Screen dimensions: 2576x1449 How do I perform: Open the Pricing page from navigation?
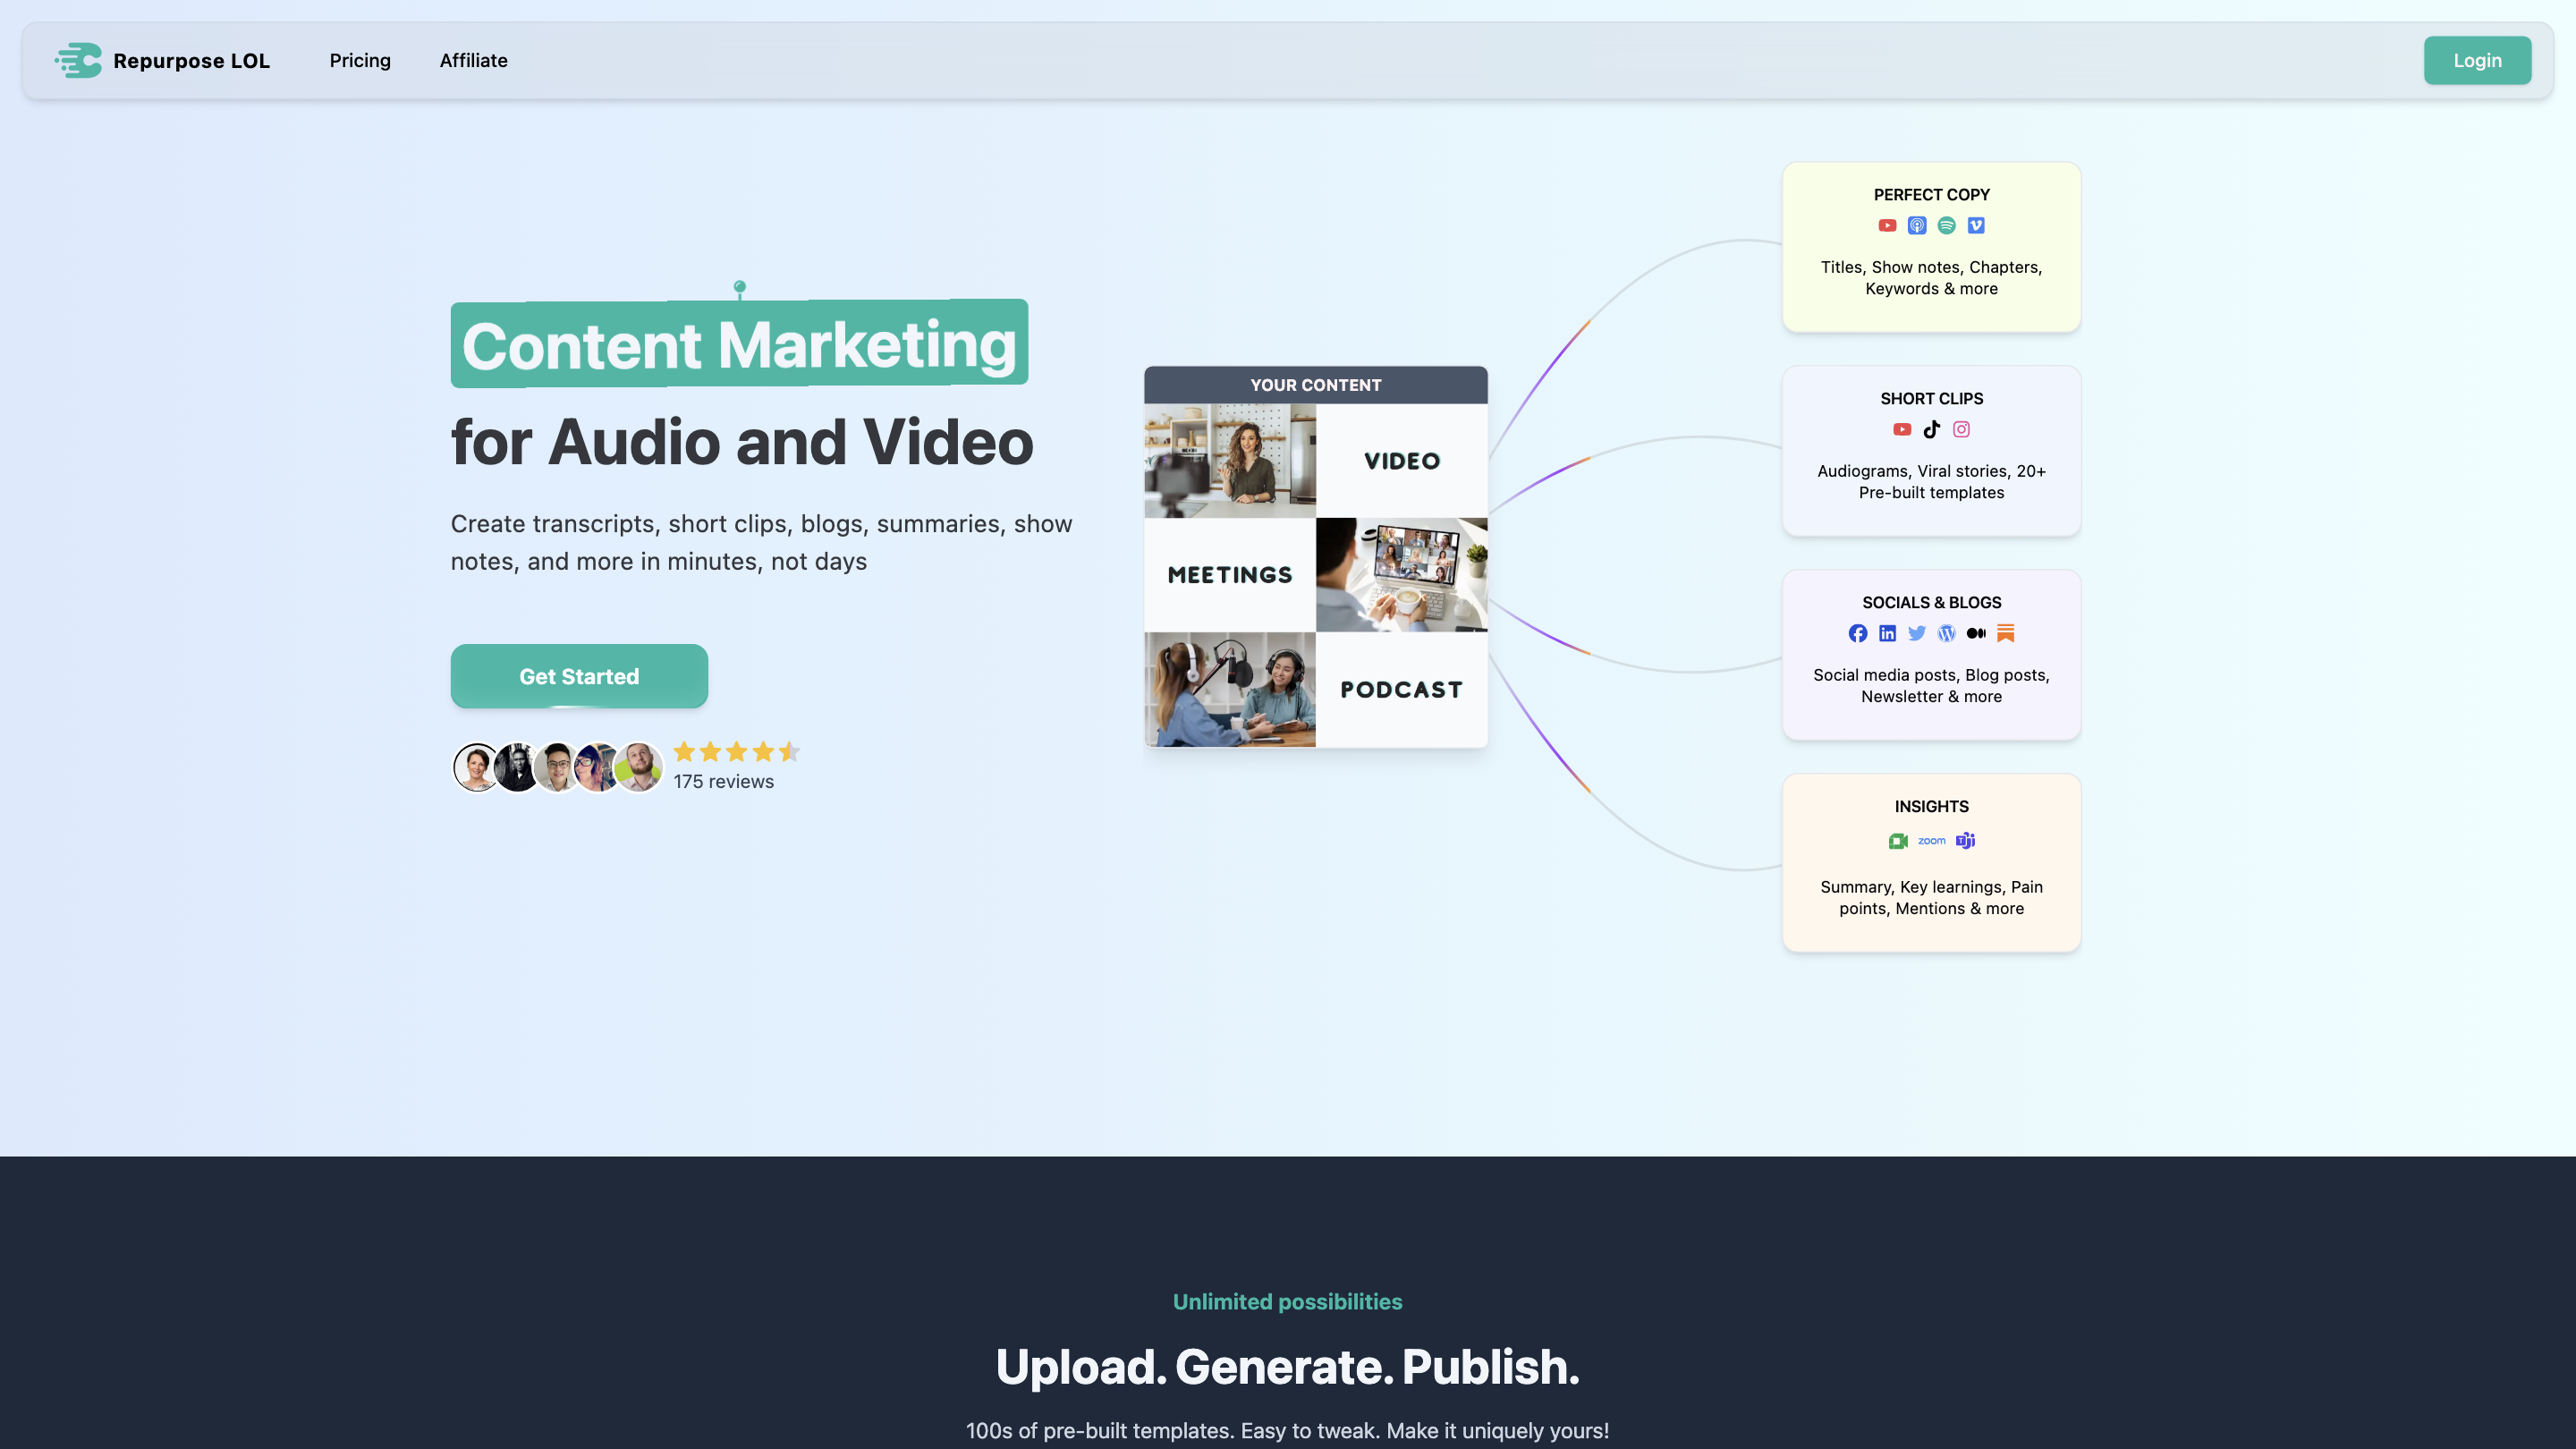[x=360, y=61]
